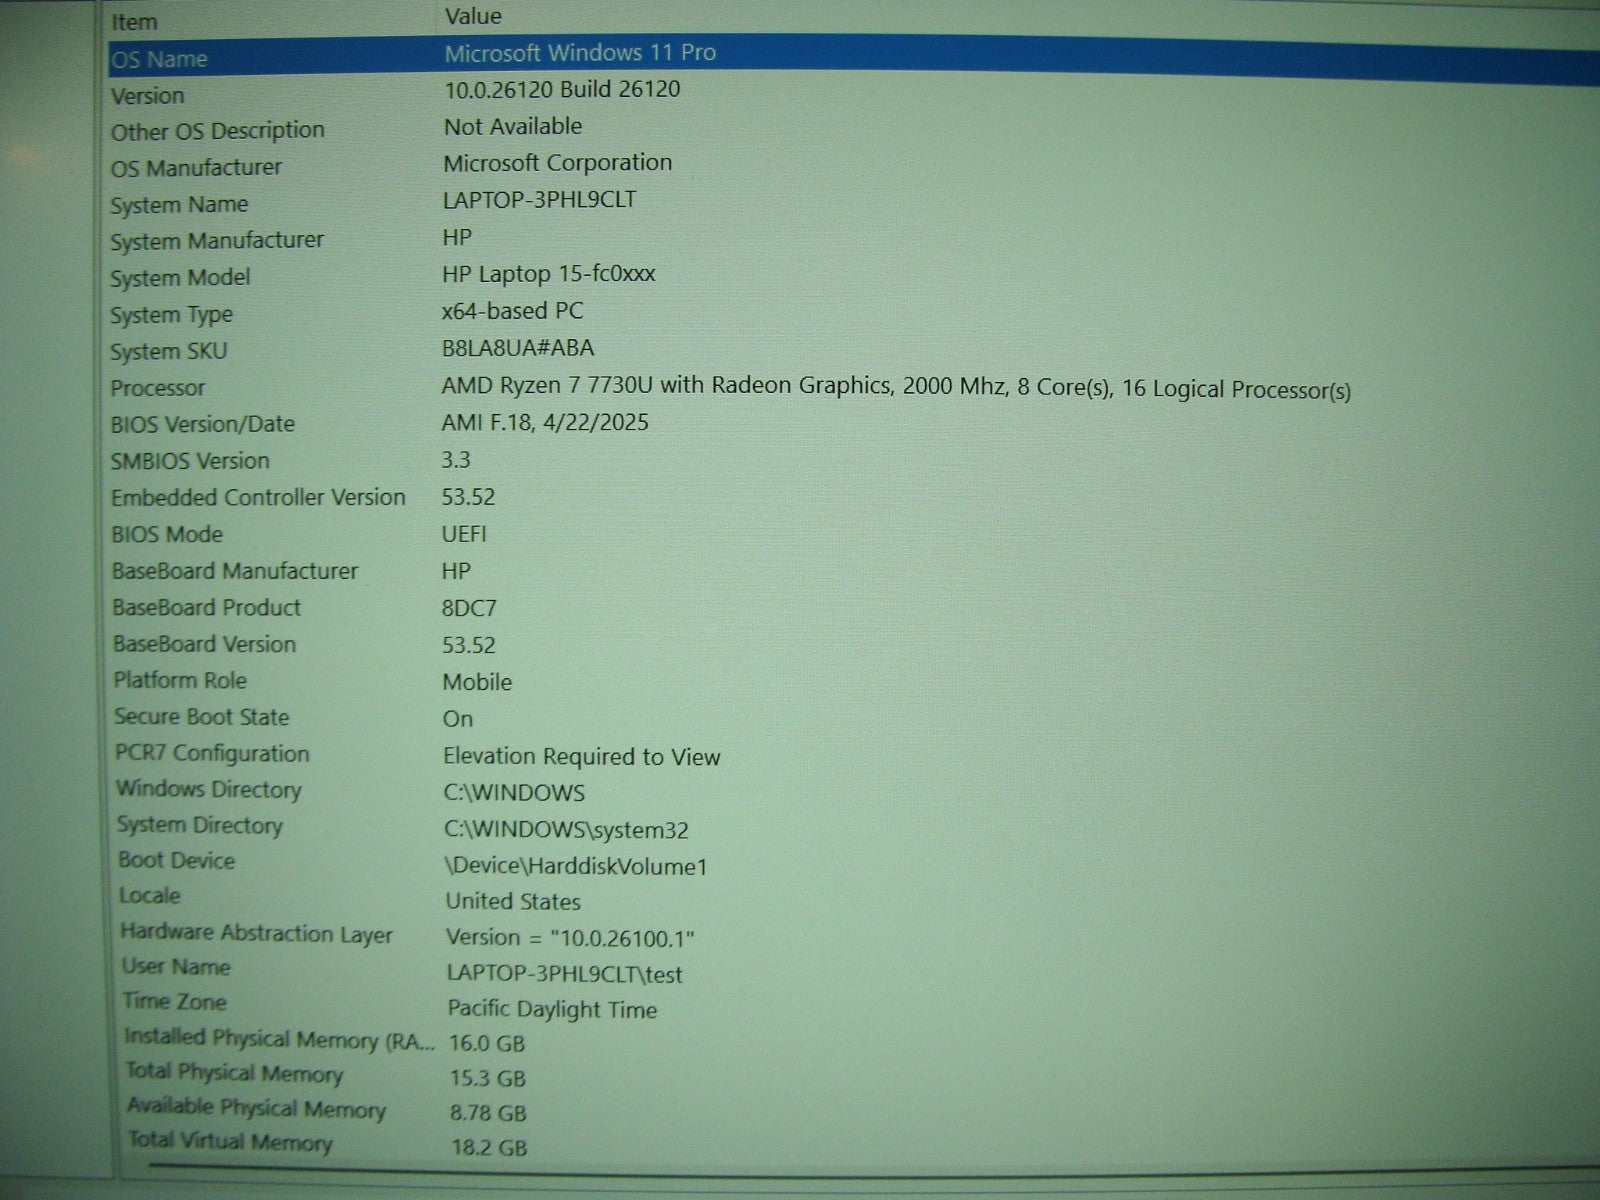1600x1200 pixels.
Task: Select the BIOS Mode row
Action: click(167, 534)
